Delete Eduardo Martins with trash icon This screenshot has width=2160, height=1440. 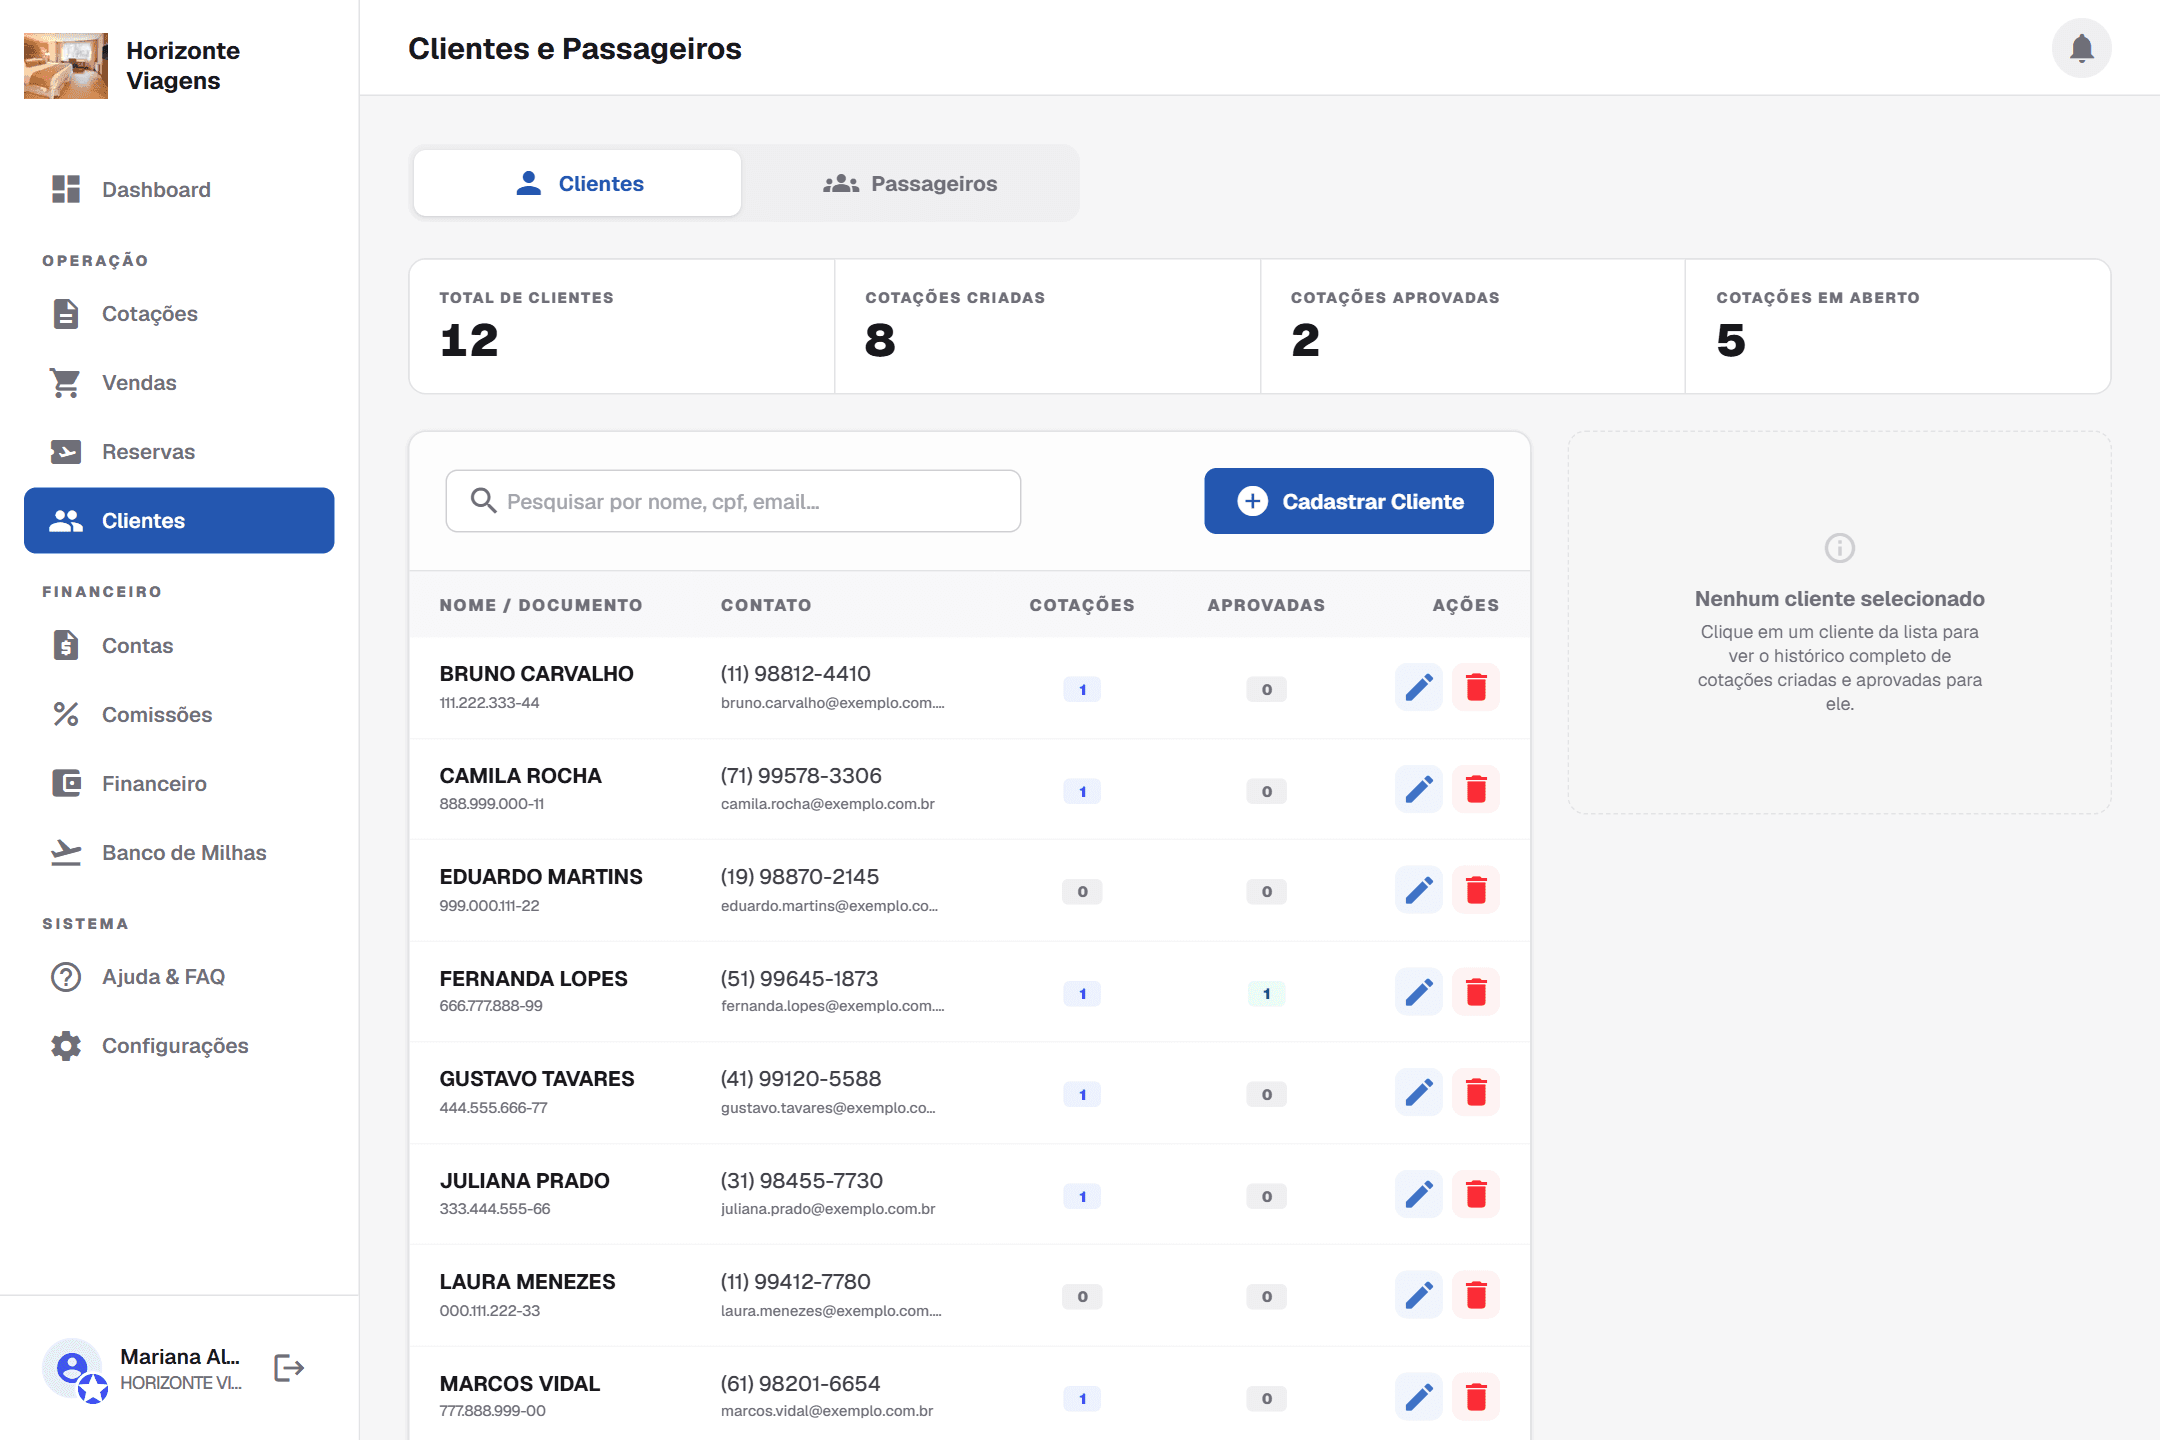[1476, 890]
